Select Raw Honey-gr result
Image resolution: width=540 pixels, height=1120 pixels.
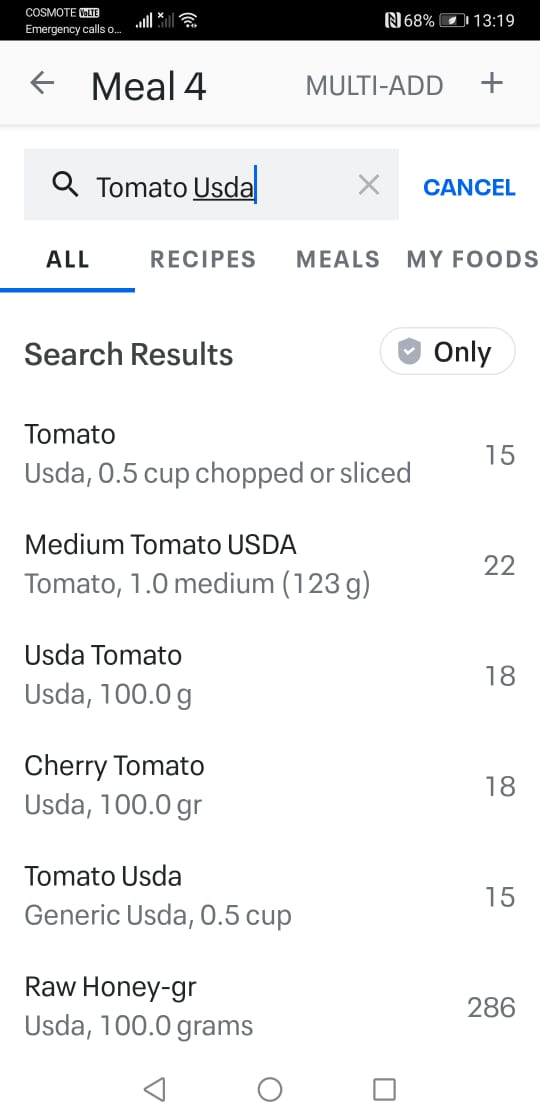point(270,1006)
